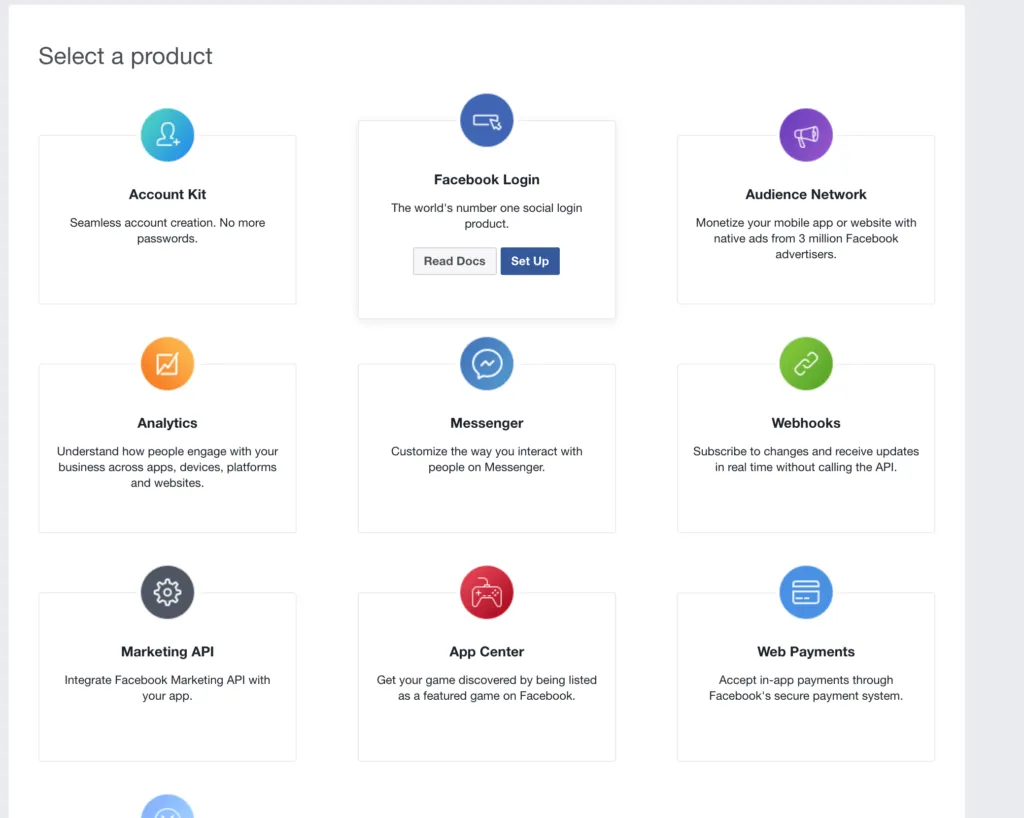Select the Audience Network title
1024x818 pixels.
806,195
